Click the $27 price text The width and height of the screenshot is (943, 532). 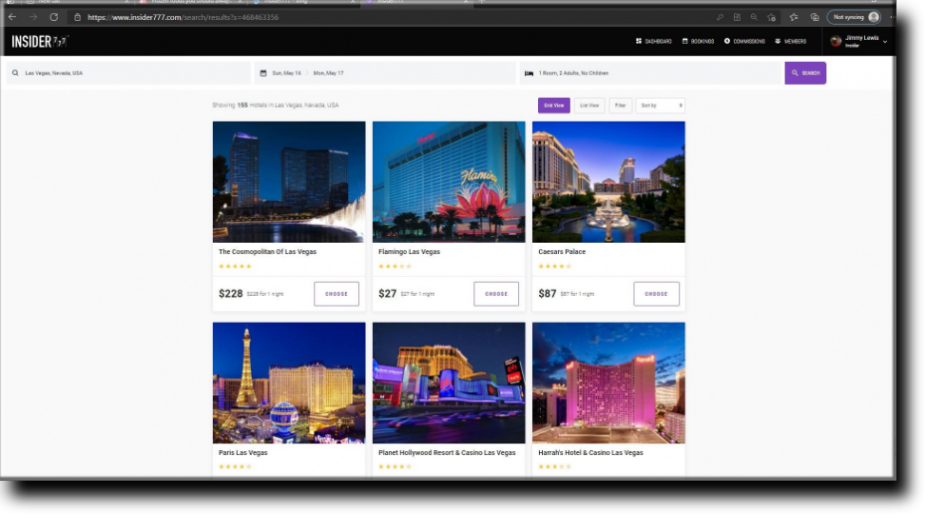[387, 294]
